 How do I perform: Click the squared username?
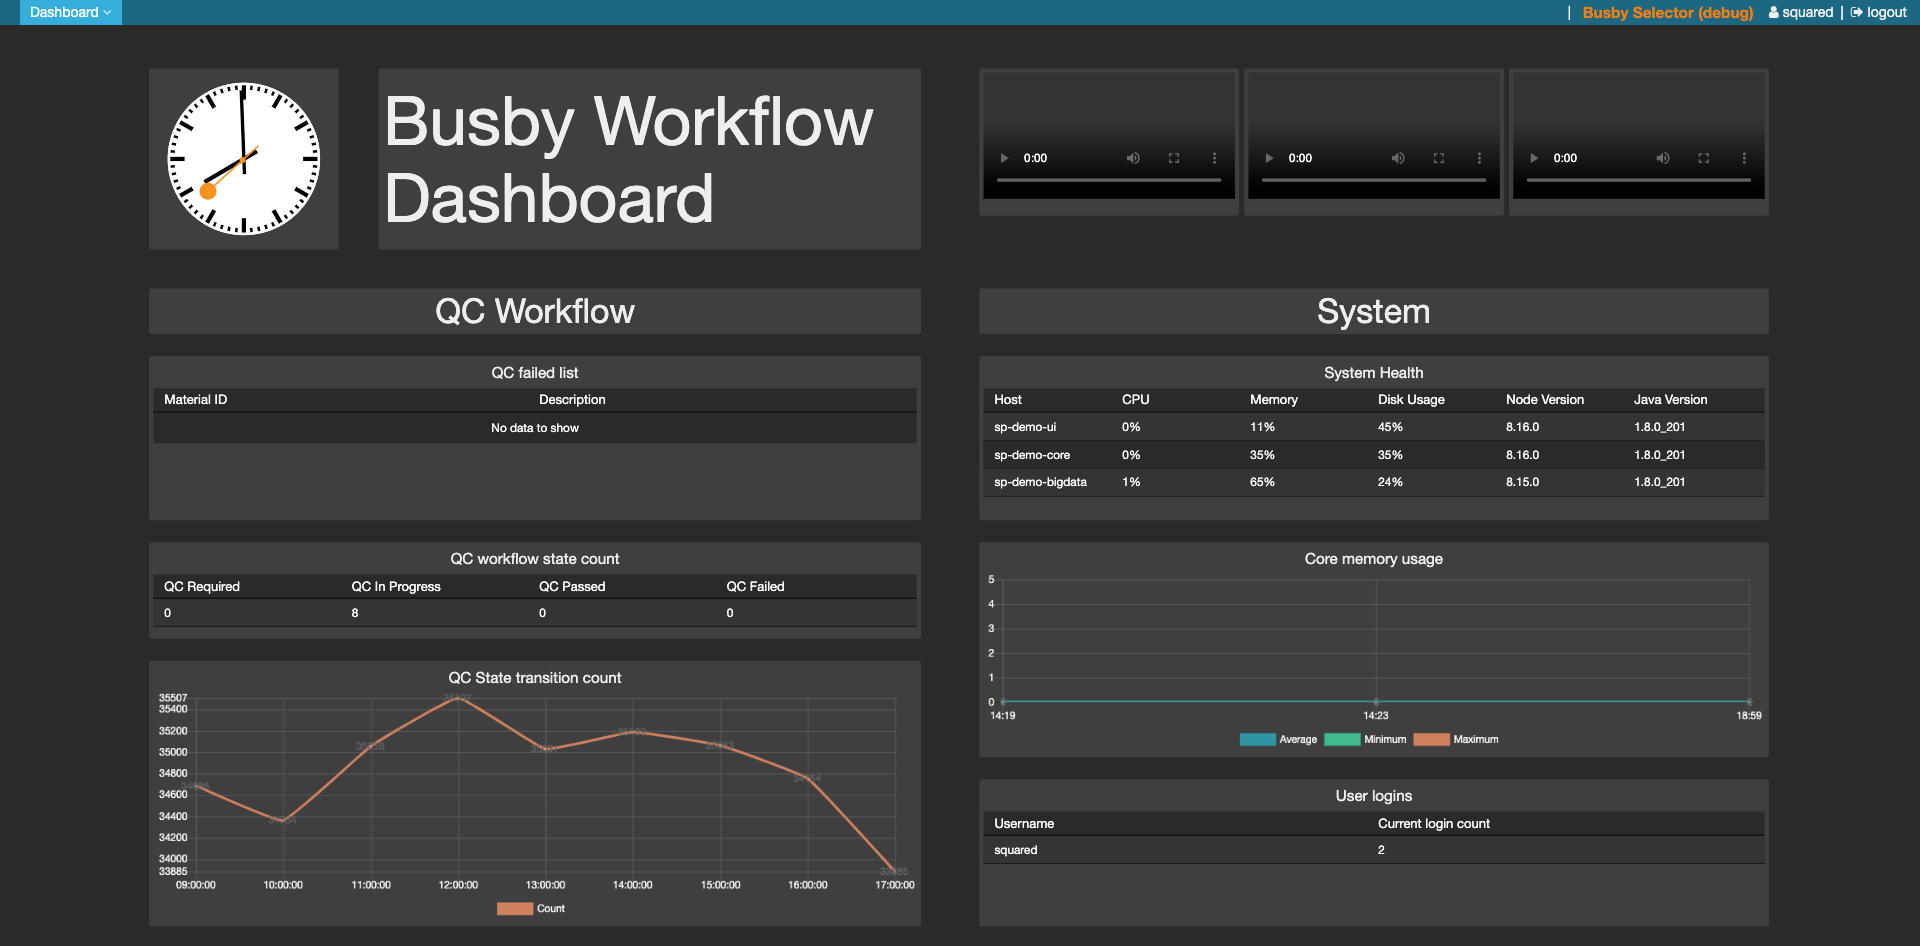pos(1806,12)
